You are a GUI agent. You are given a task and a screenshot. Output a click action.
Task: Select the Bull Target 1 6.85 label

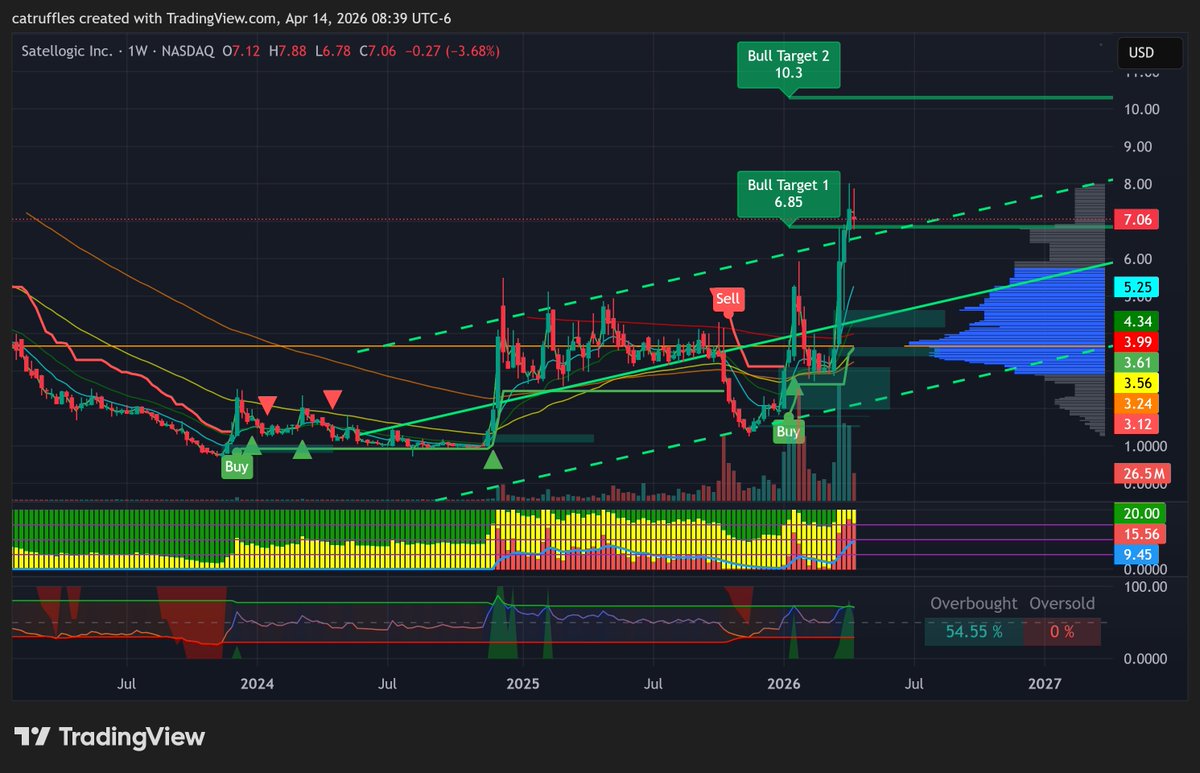(788, 193)
